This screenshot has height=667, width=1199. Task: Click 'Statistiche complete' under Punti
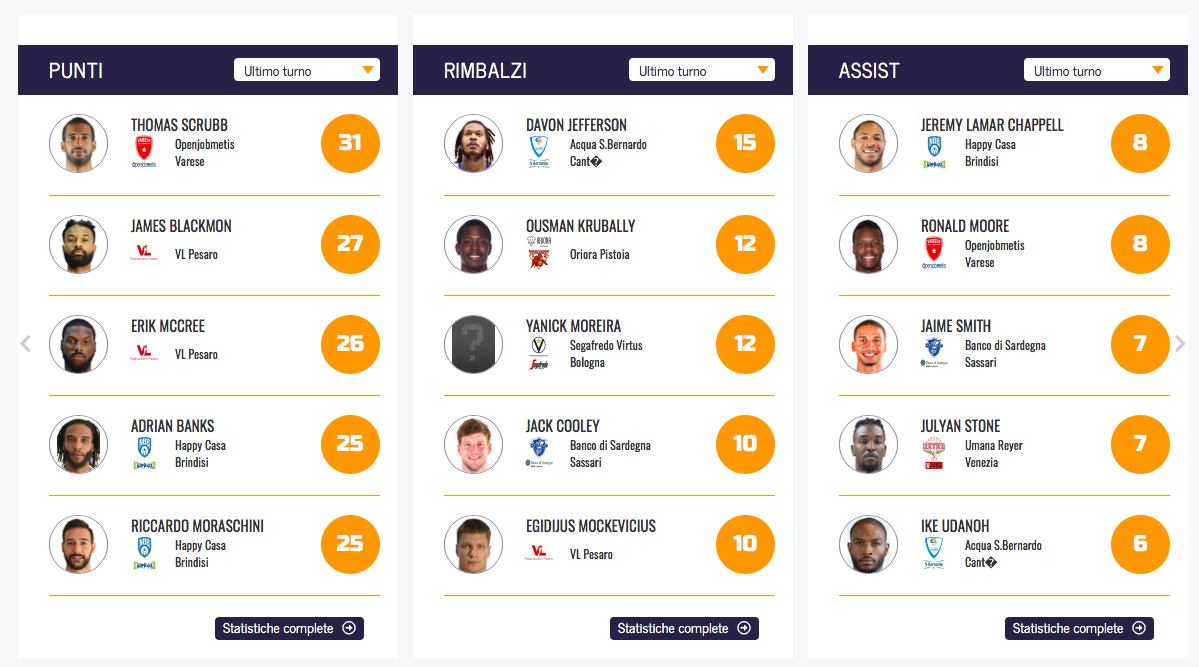[x=289, y=628]
